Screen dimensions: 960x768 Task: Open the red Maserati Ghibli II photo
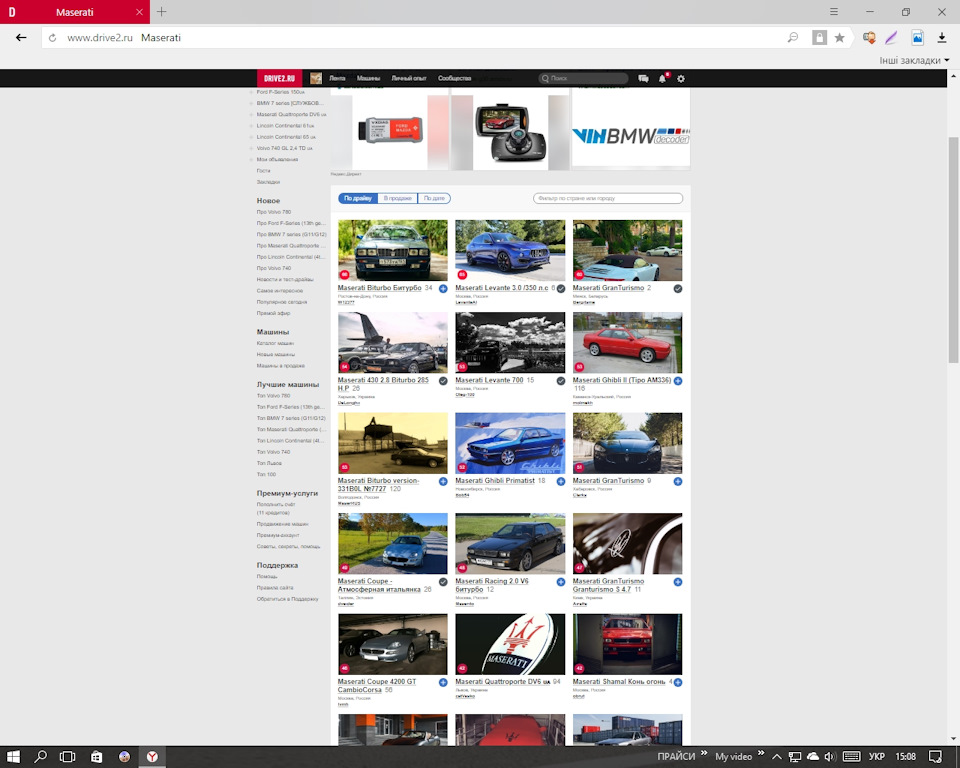point(628,342)
